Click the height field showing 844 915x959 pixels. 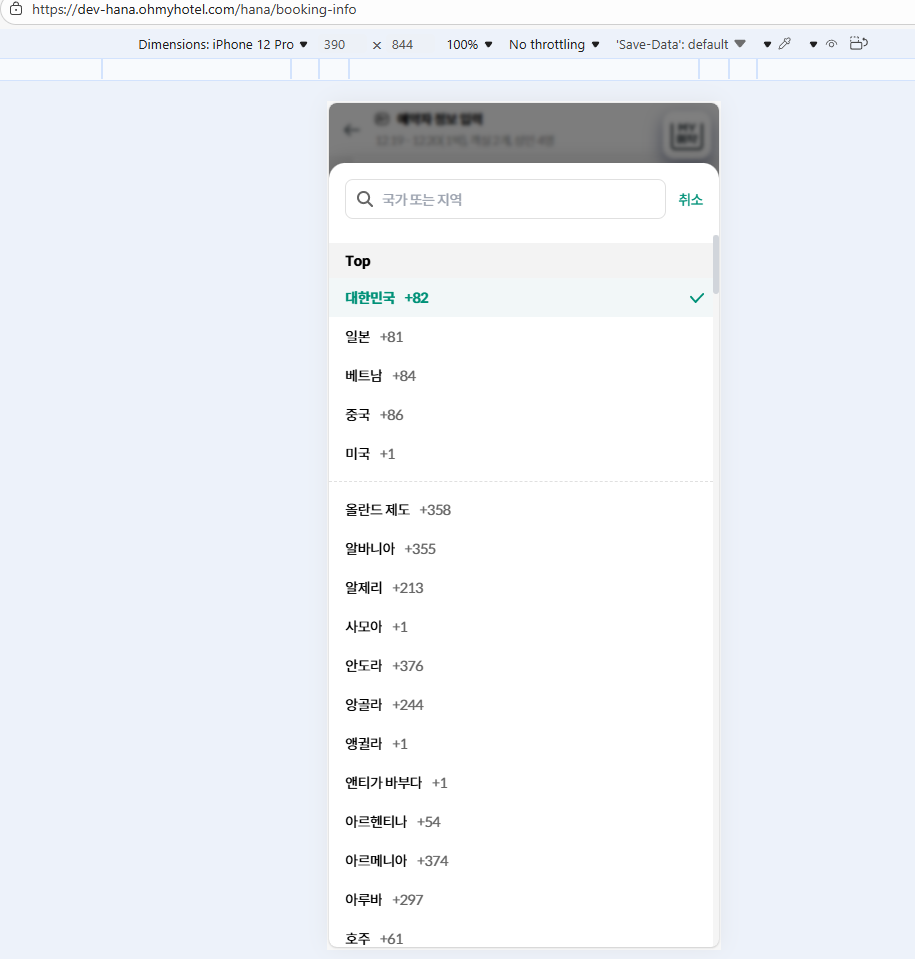coord(402,45)
